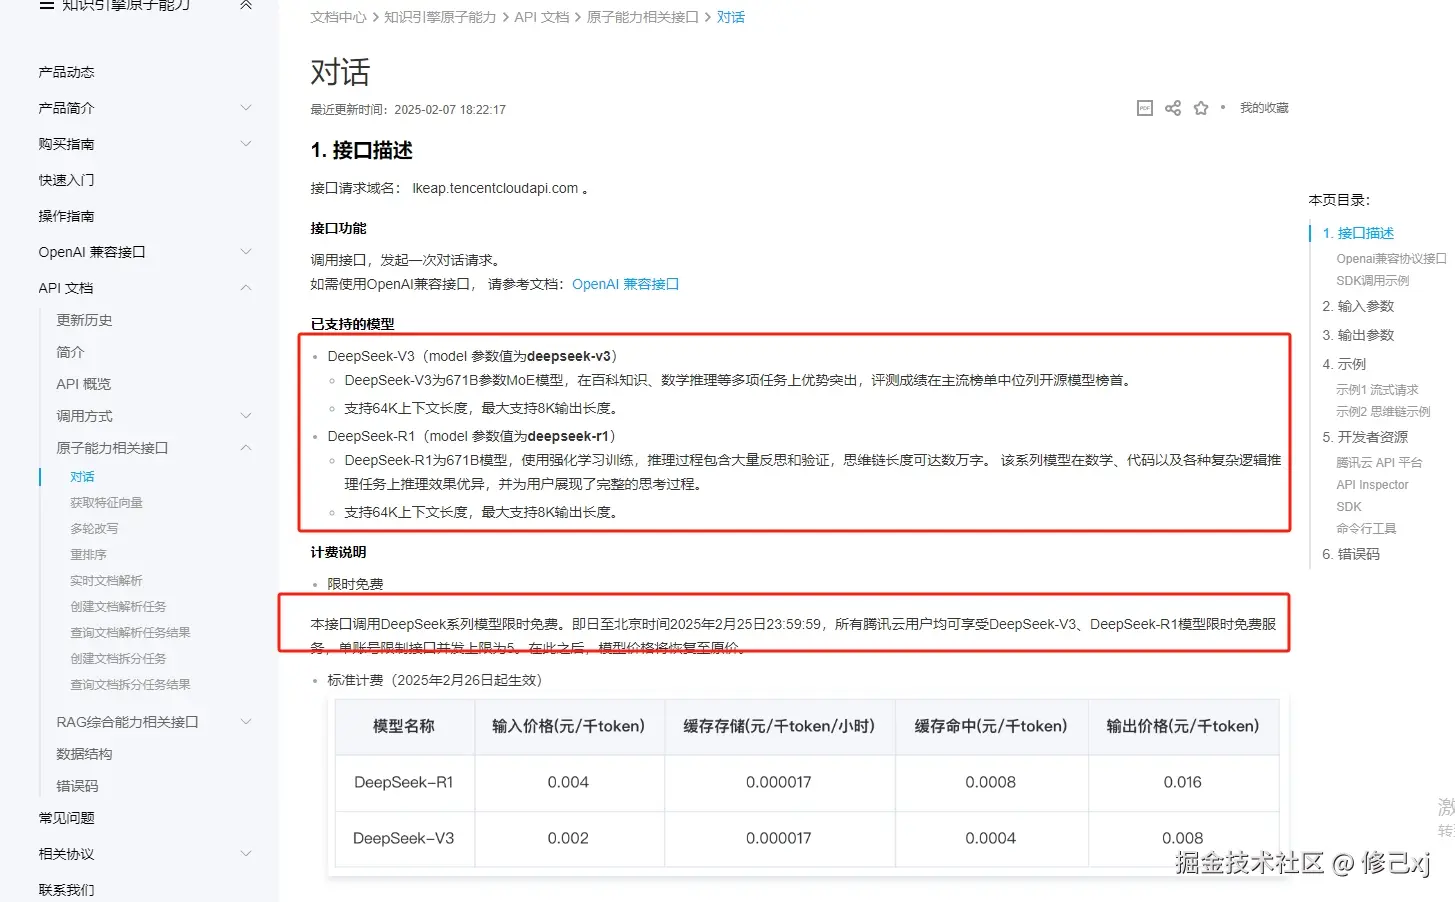Click the 输入价格(元/千token) column header

coord(568,726)
